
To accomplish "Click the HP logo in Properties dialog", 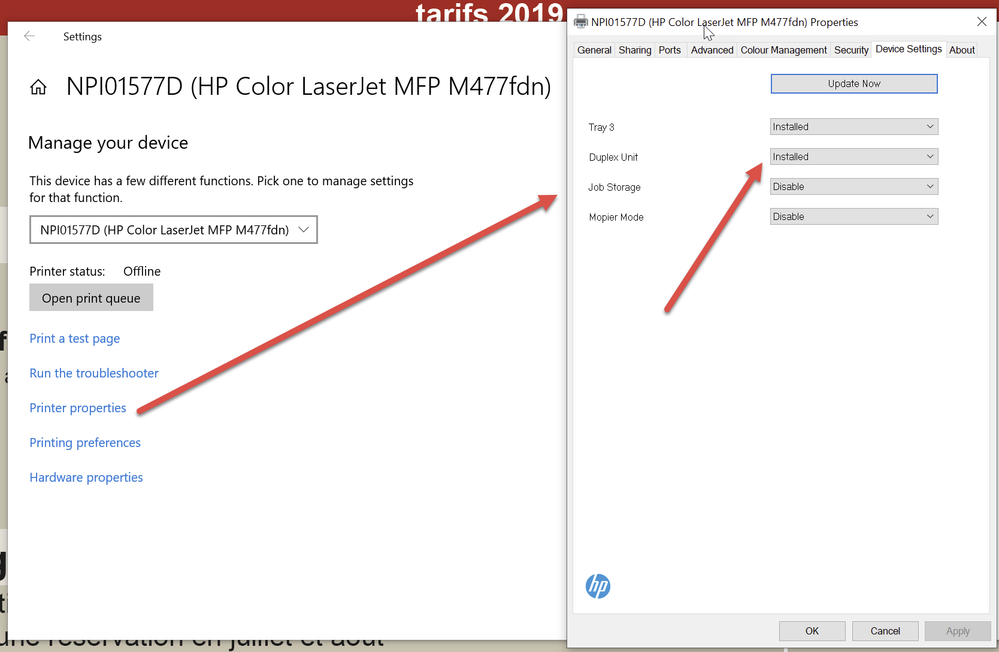I will [598, 586].
